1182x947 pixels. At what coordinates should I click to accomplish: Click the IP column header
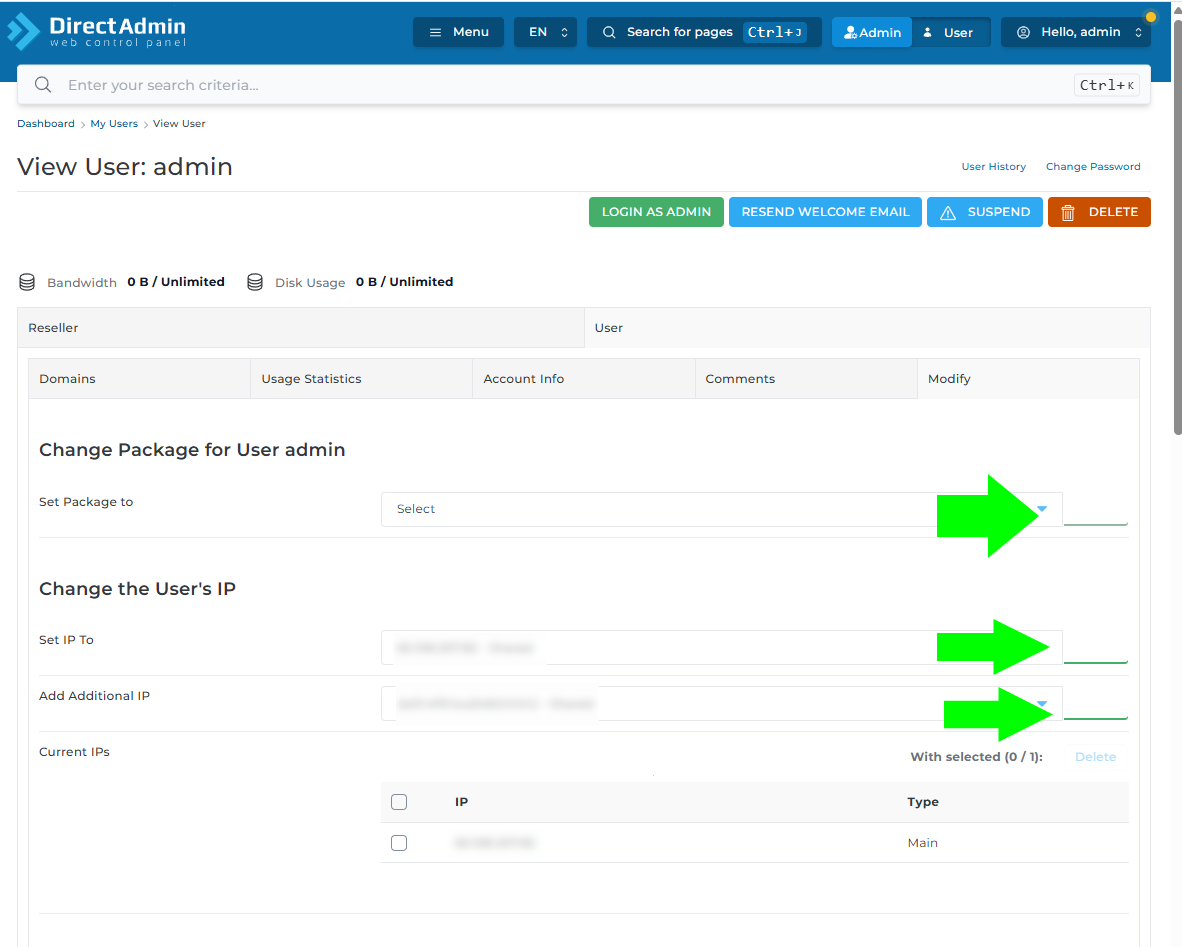coord(461,802)
